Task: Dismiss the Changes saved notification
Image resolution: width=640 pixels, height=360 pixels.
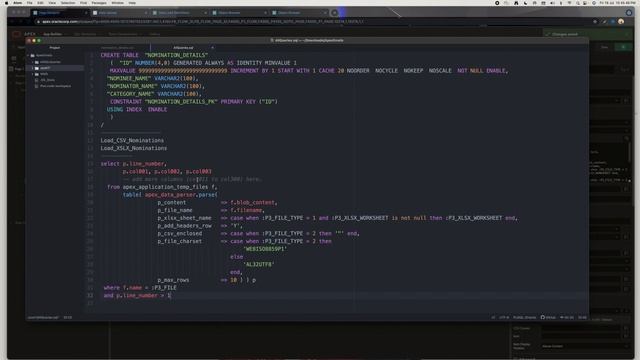Action: 627,34
